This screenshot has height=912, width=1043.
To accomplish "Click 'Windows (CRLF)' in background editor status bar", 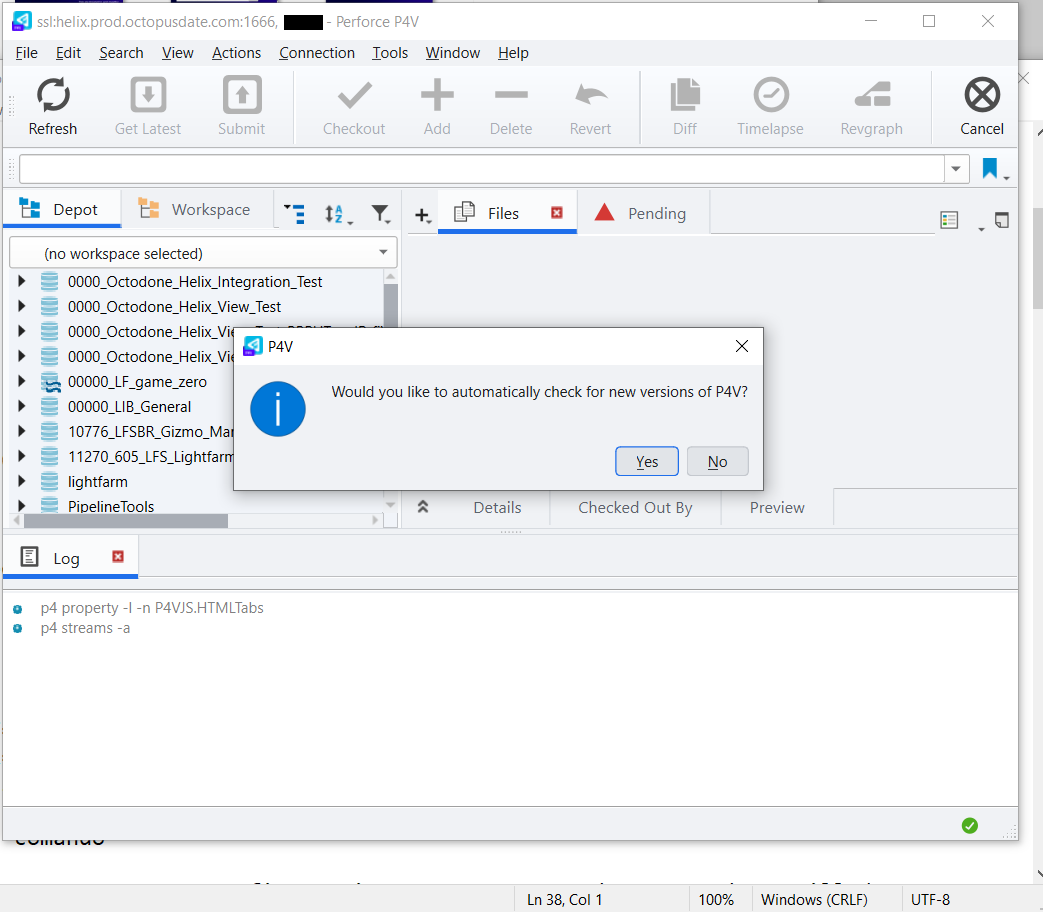I will (814, 899).
